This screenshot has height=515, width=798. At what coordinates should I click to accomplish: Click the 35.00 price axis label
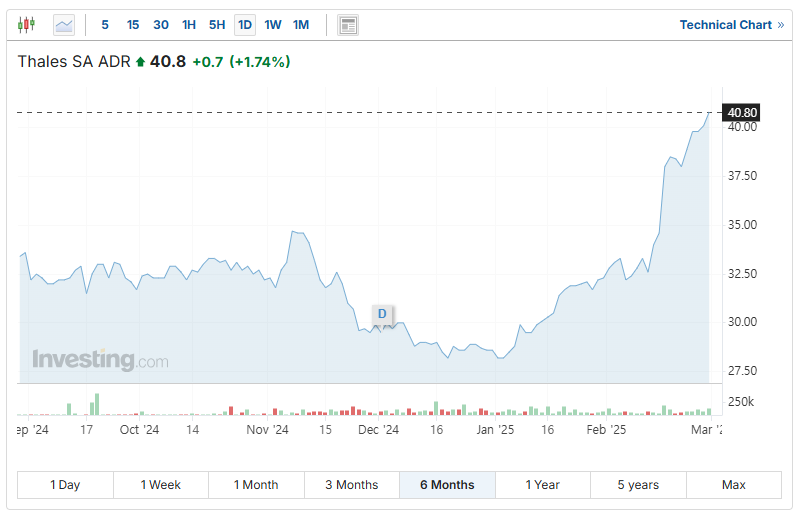coord(743,225)
